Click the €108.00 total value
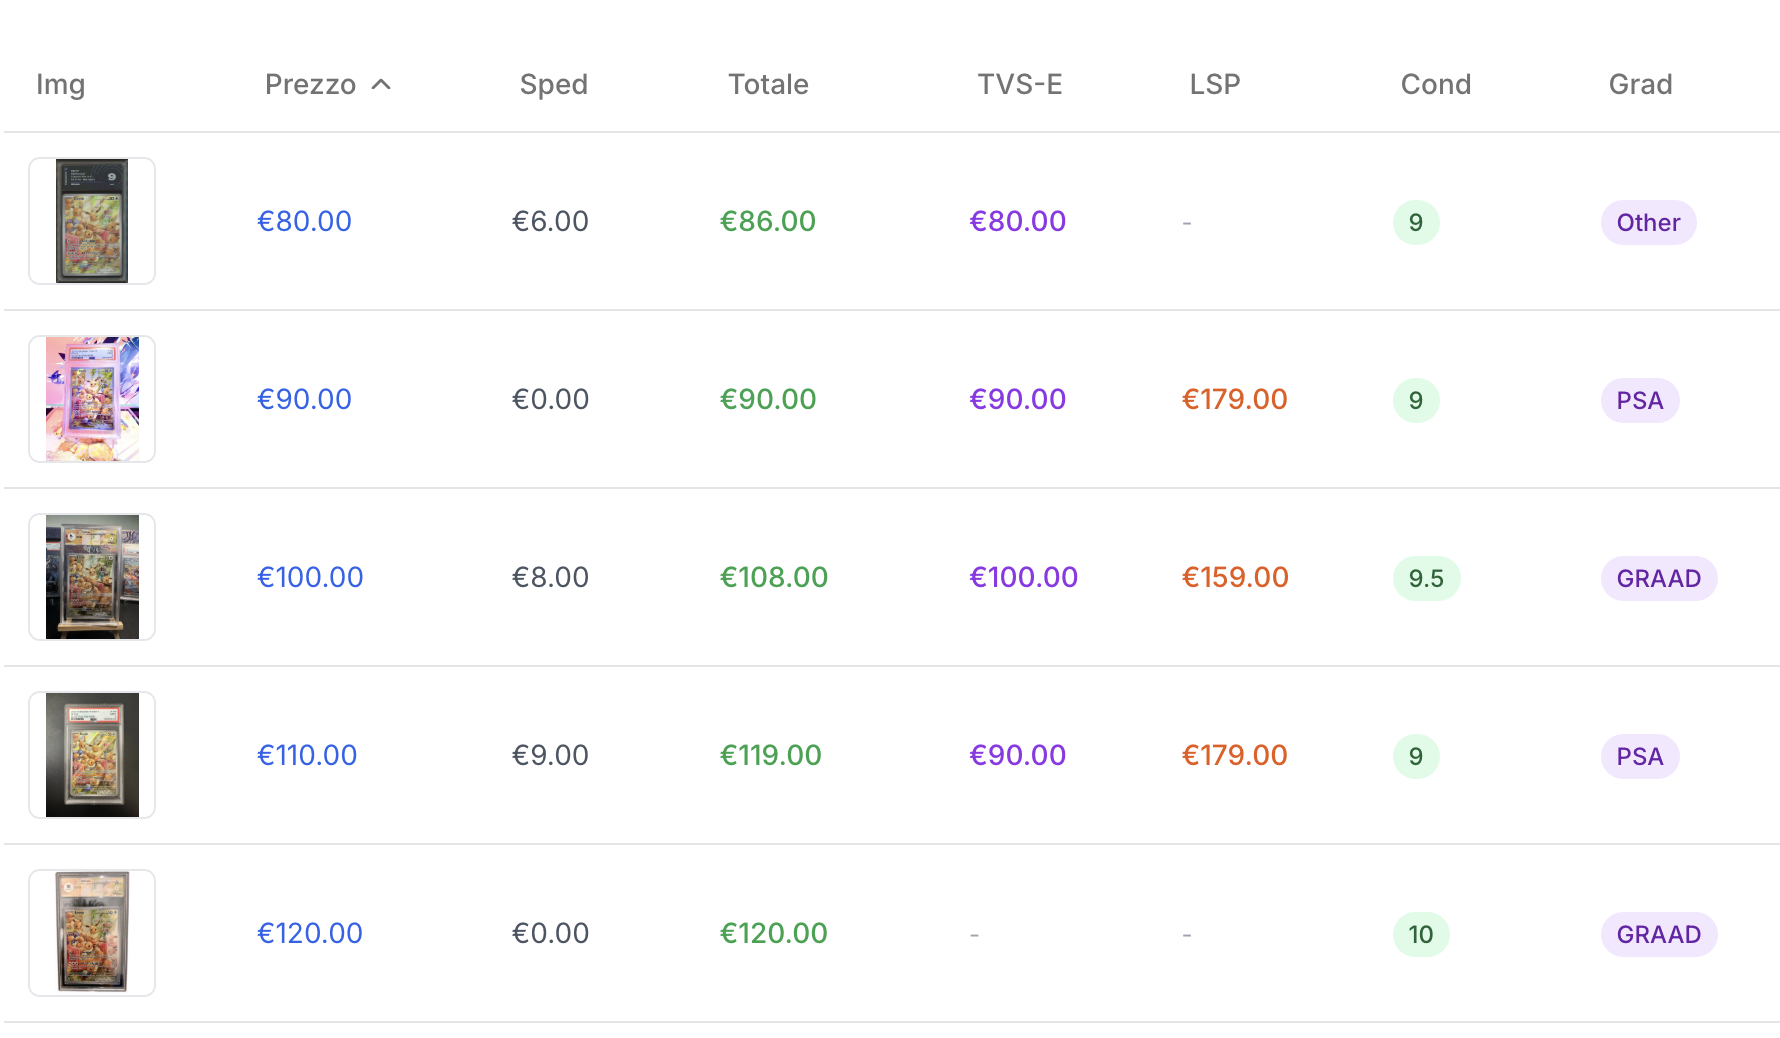 (x=774, y=577)
